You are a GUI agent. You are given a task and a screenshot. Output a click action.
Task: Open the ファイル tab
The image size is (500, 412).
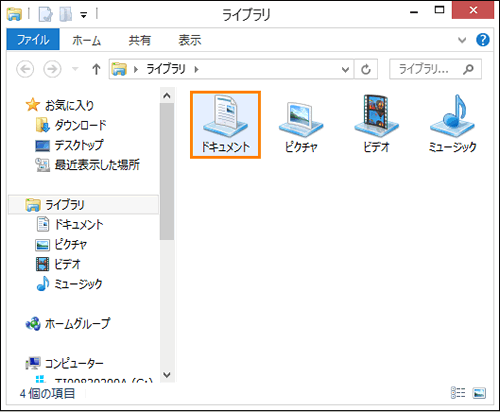point(33,40)
